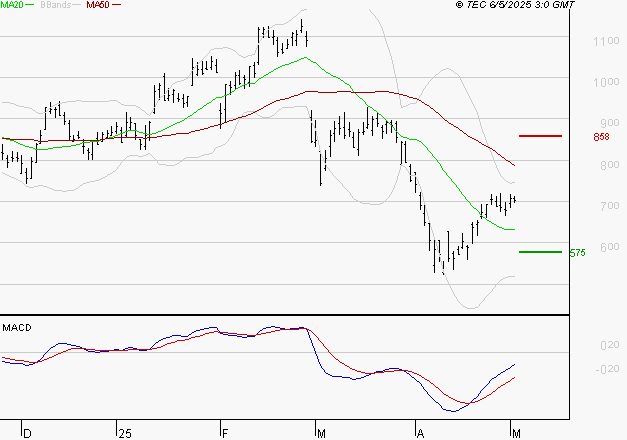The image size is (627, 440).
Task: Click the 700 price axis label
Action: [x=609, y=206]
